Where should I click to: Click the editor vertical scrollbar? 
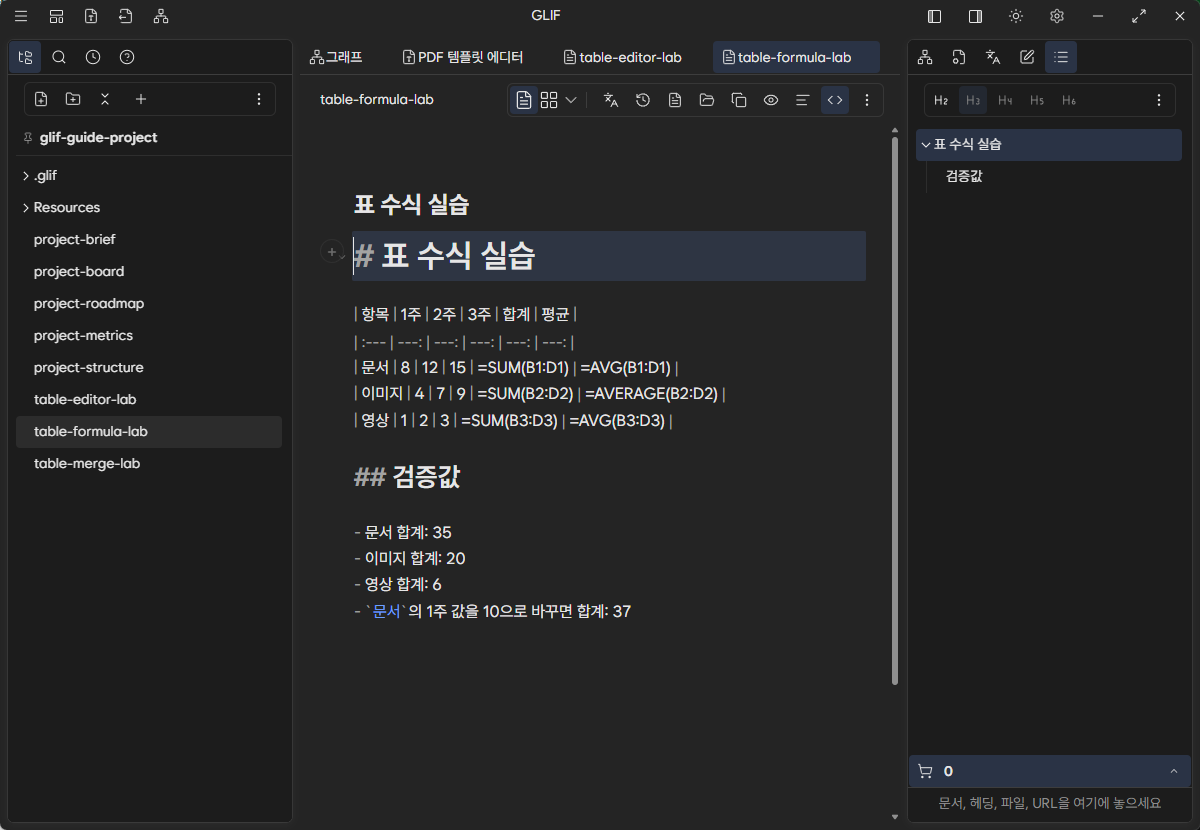pos(894,410)
